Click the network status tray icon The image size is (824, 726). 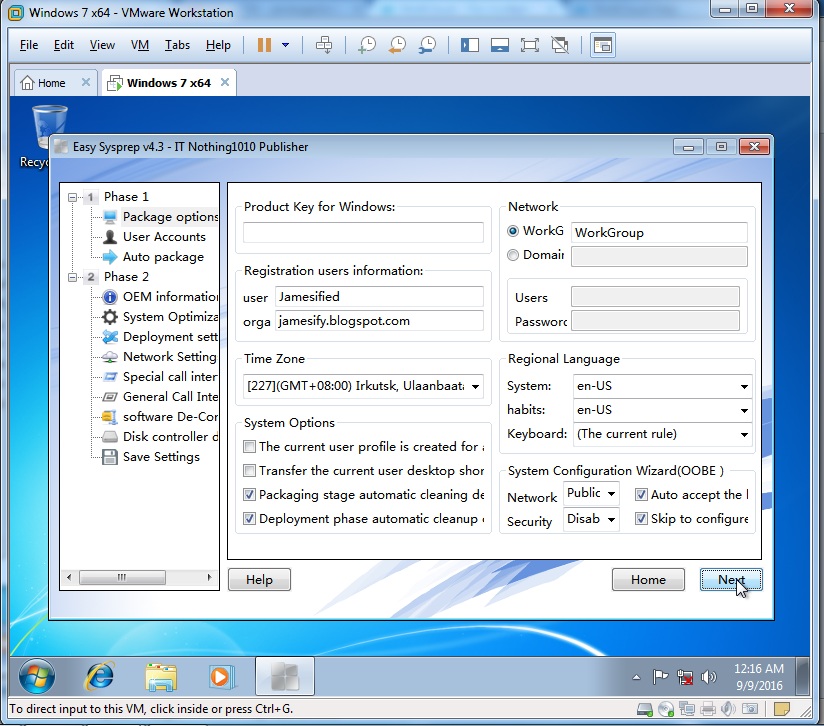click(685, 677)
